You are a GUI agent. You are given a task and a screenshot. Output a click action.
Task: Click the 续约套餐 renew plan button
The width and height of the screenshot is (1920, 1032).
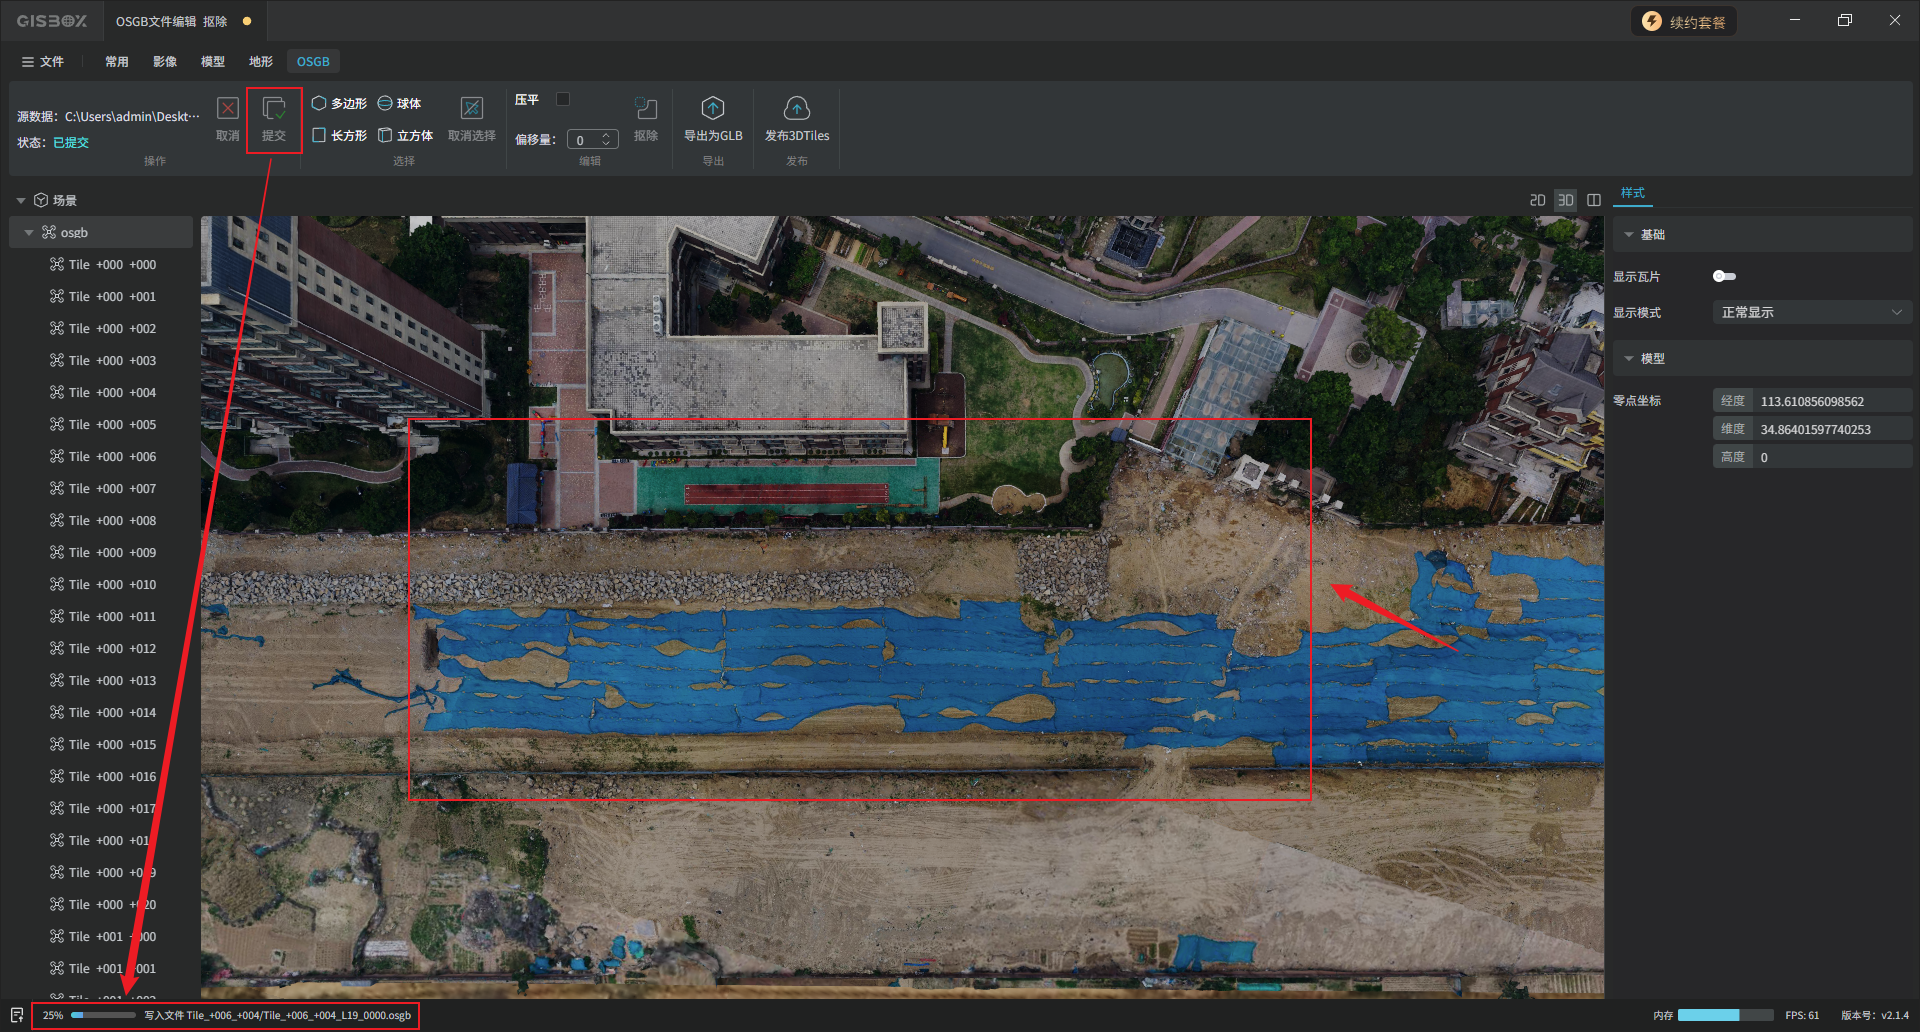(x=1684, y=22)
